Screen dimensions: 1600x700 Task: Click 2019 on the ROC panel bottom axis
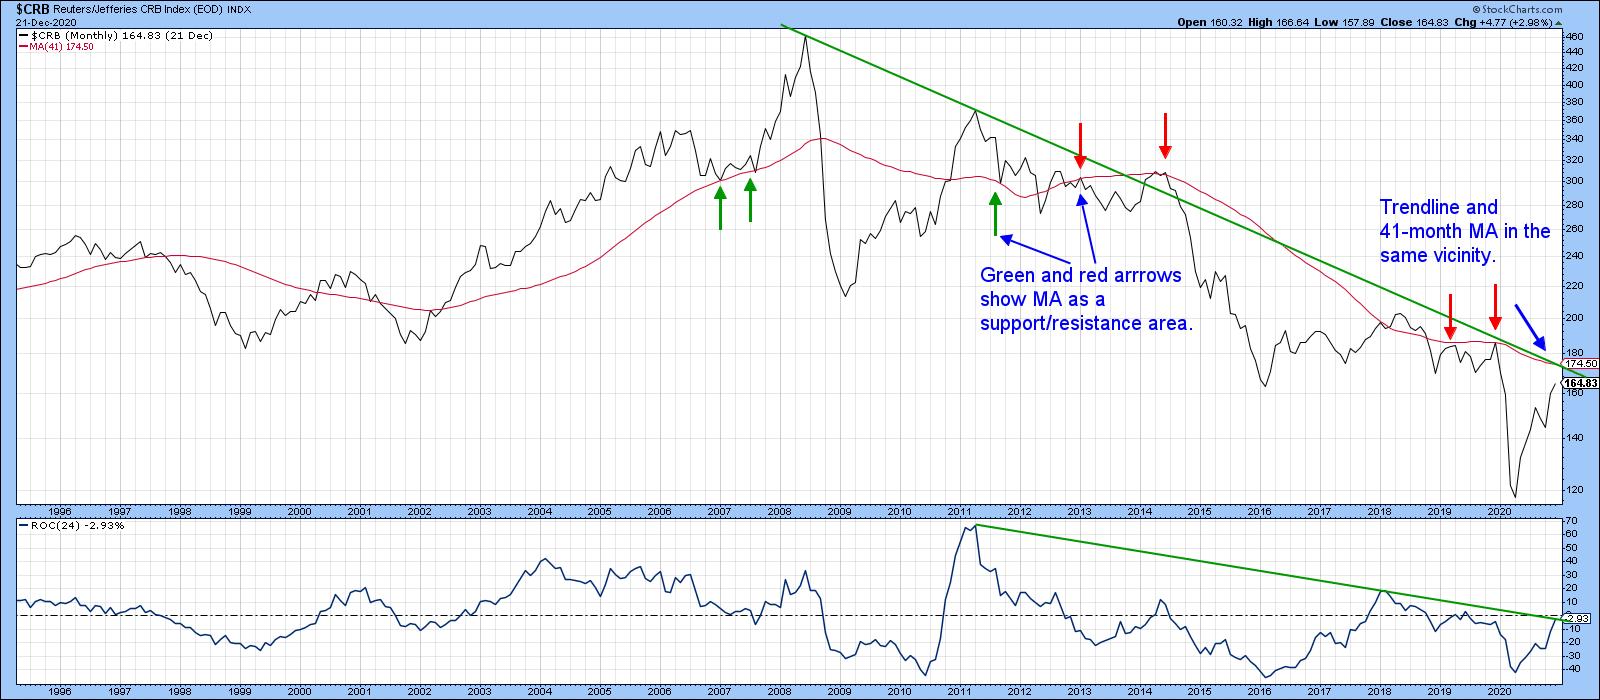tap(1440, 691)
